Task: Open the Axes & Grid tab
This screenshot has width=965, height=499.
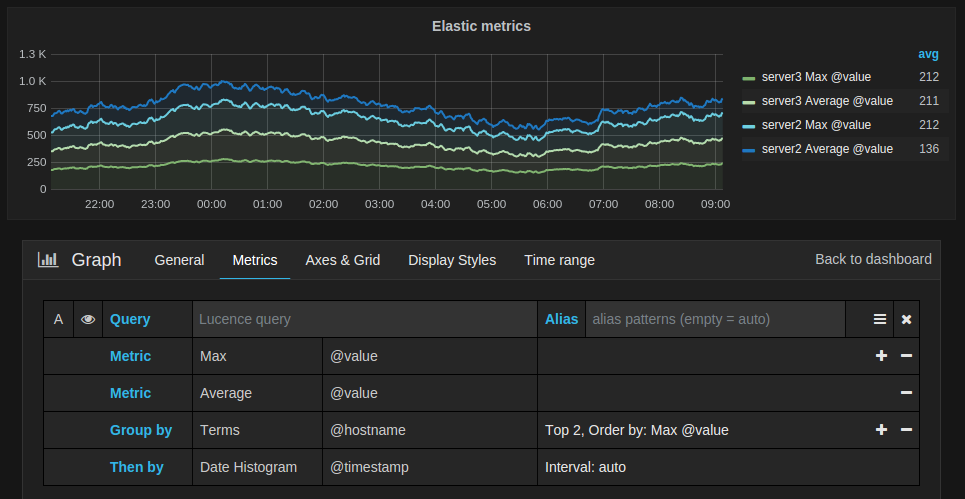Action: [x=342, y=260]
